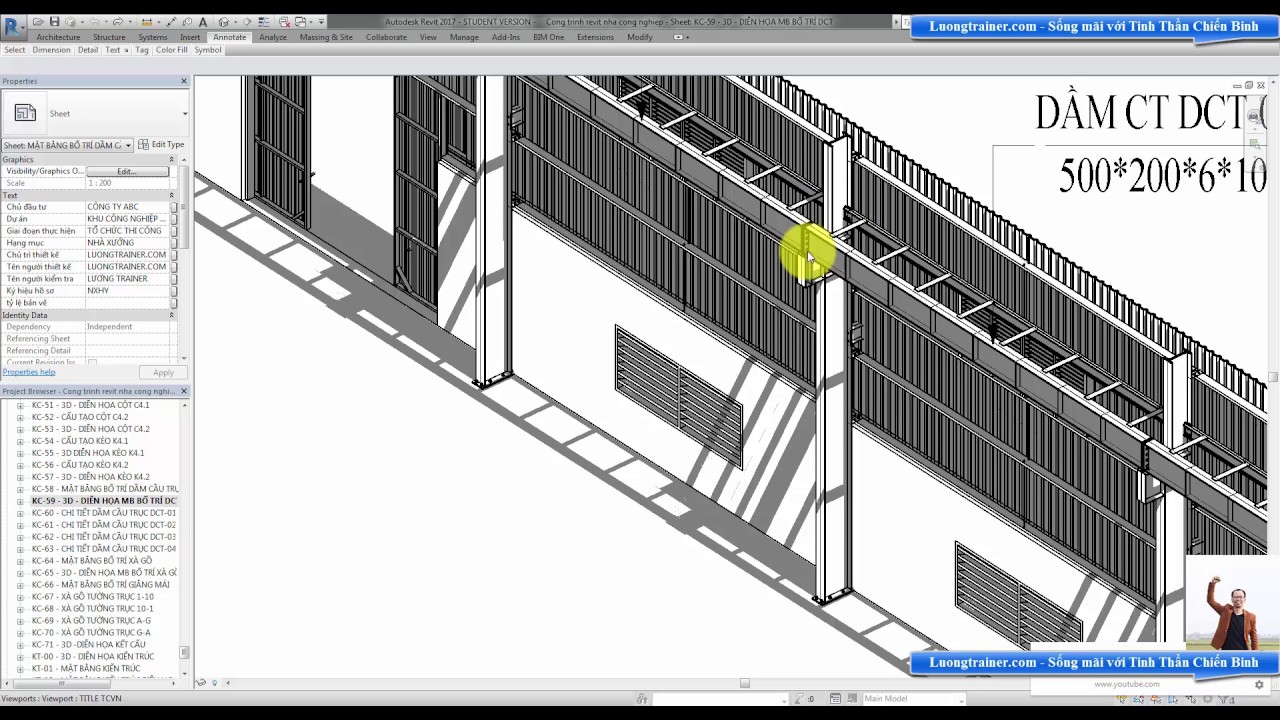Open the Main Model design option dropdown
The height and width of the screenshot is (720, 1280).
(962, 699)
